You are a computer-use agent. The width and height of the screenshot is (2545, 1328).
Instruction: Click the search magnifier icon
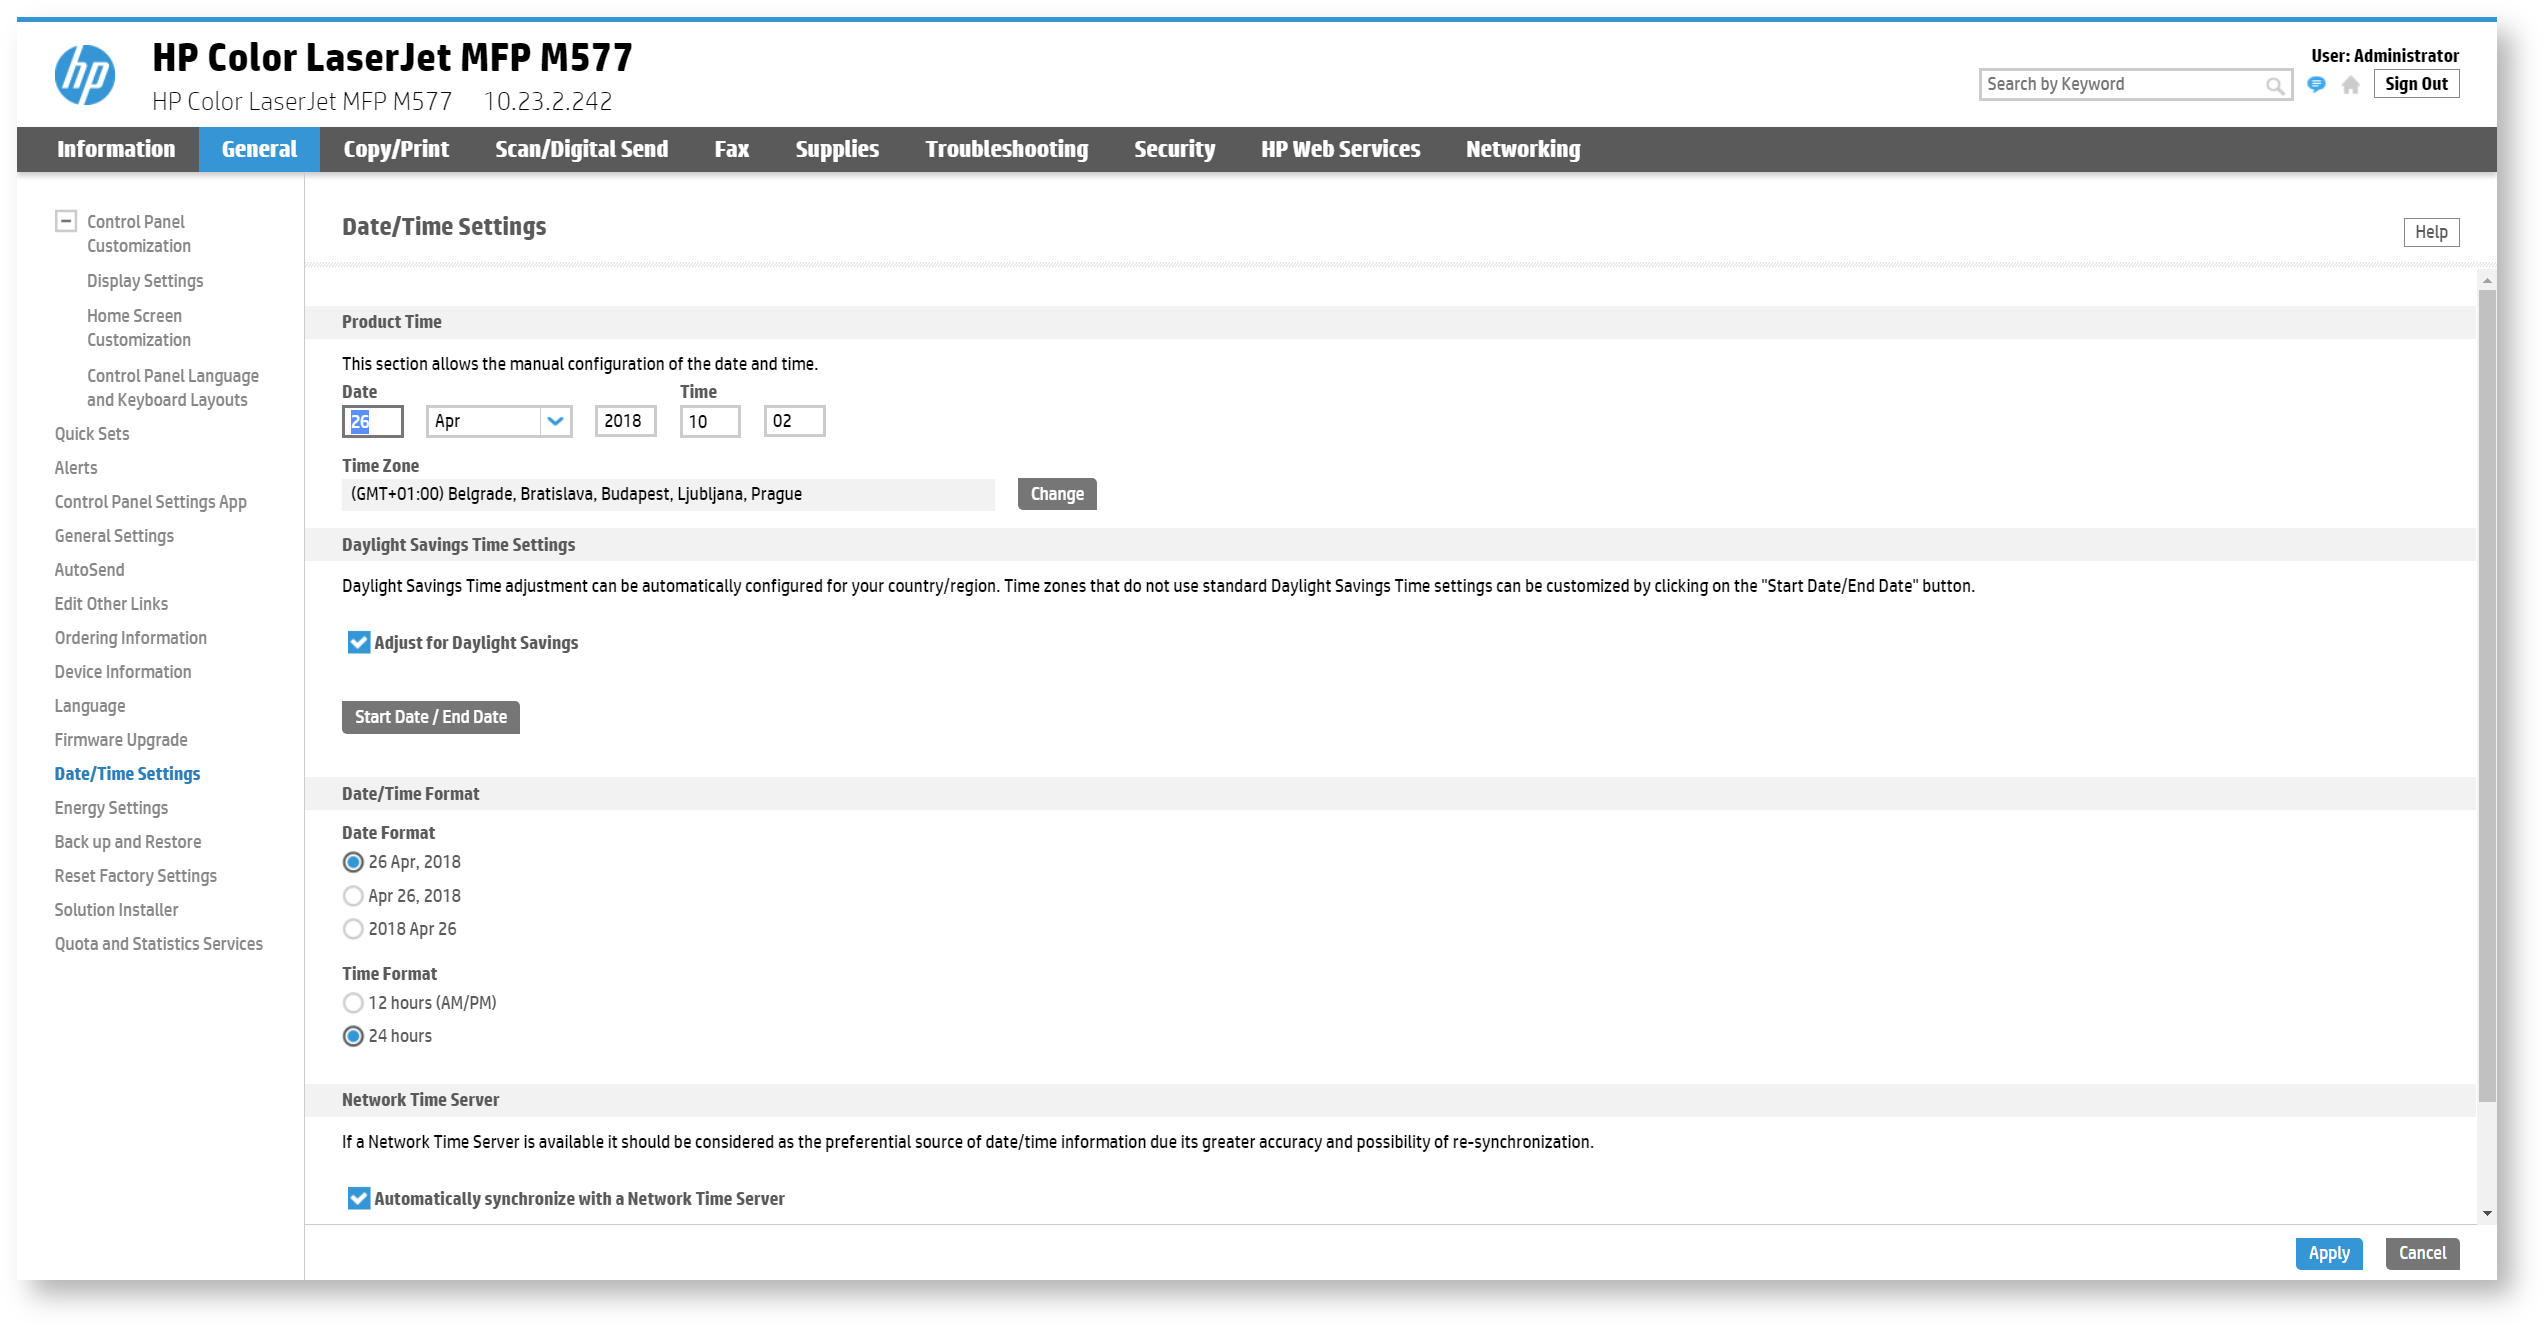point(2274,86)
